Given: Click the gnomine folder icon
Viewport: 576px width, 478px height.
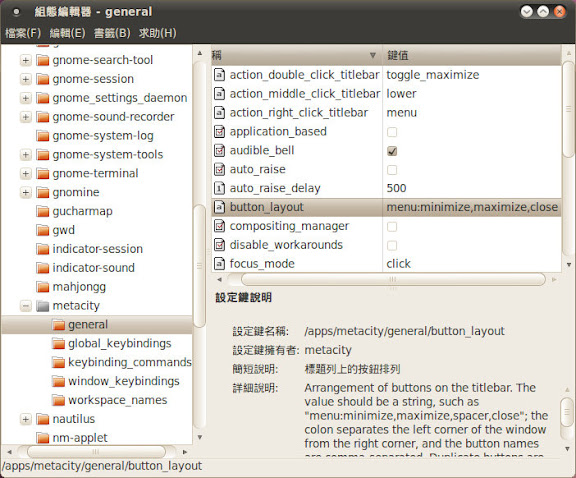Looking at the screenshot, I should pyautogui.click(x=43, y=193).
